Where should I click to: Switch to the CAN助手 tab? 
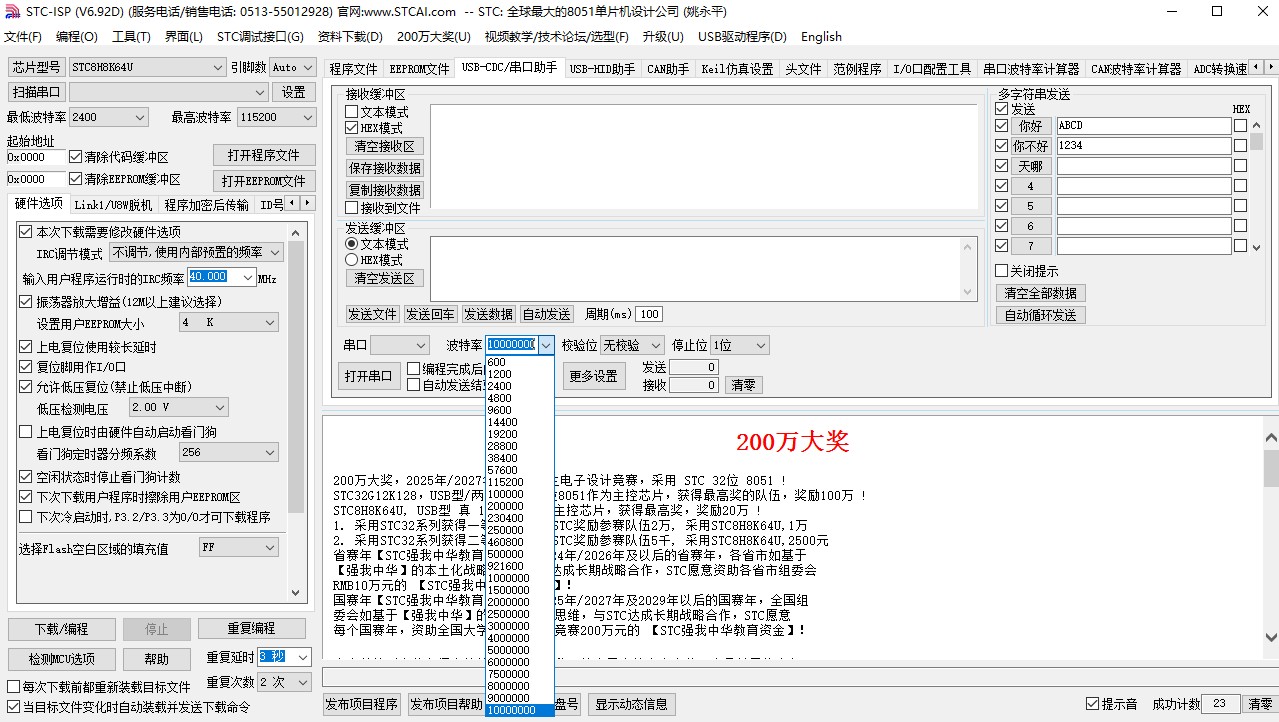click(668, 69)
